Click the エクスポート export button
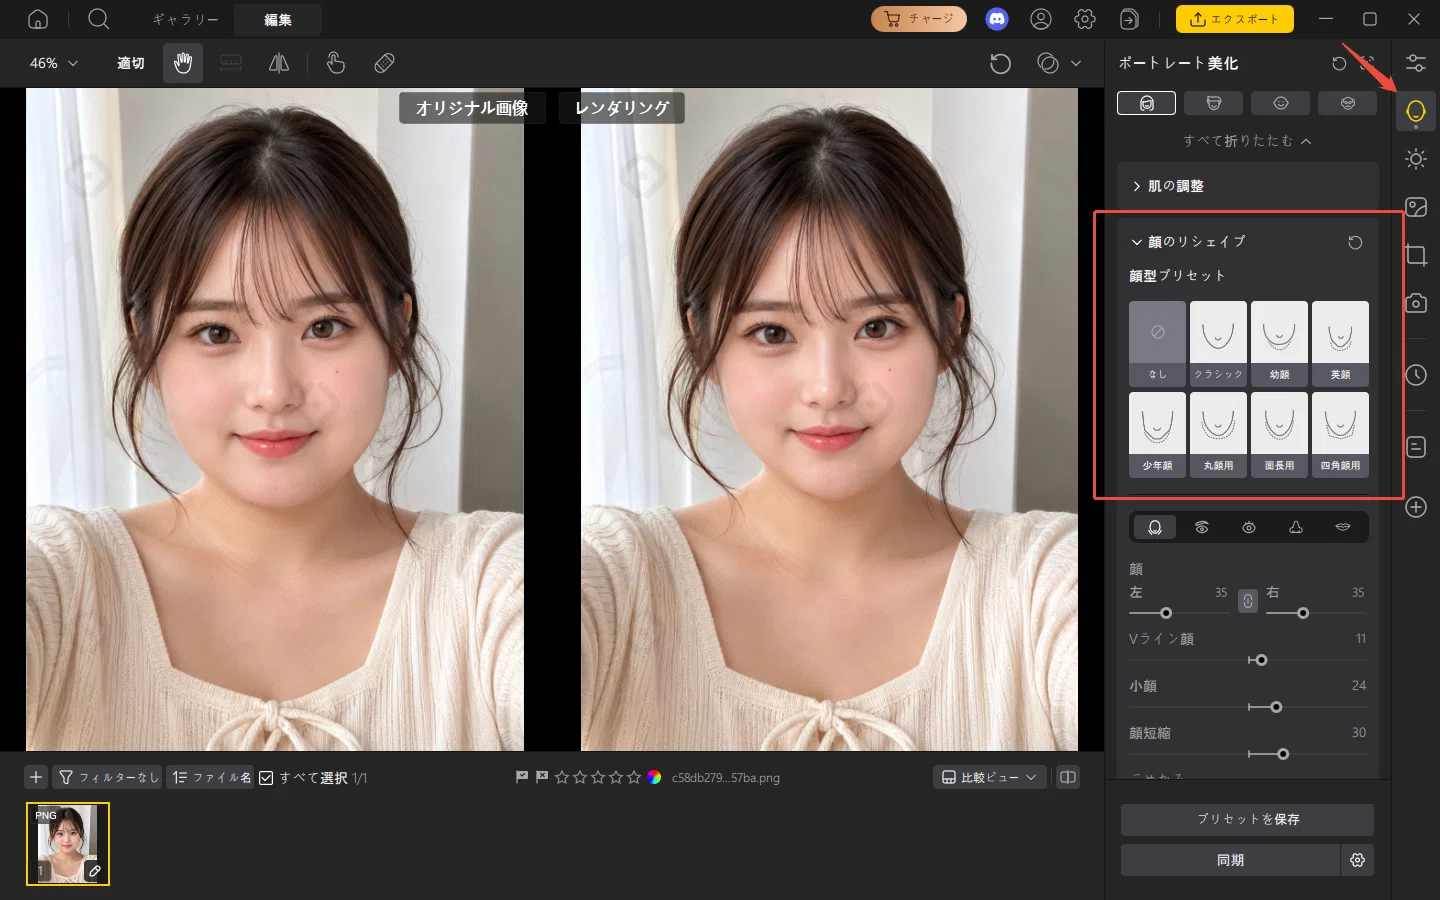Viewport: 1440px width, 900px height. [x=1235, y=19]
